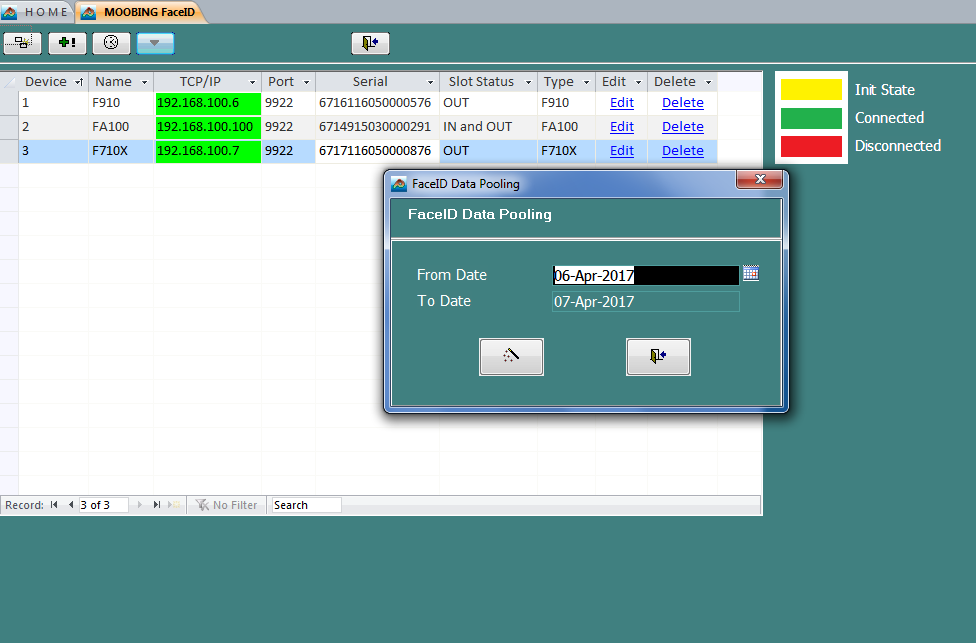Image resolution: width=976 pixels, height=643 pixels.
Task: Open the Slot Status column dropdown arrow
Action: coord(527,82)
